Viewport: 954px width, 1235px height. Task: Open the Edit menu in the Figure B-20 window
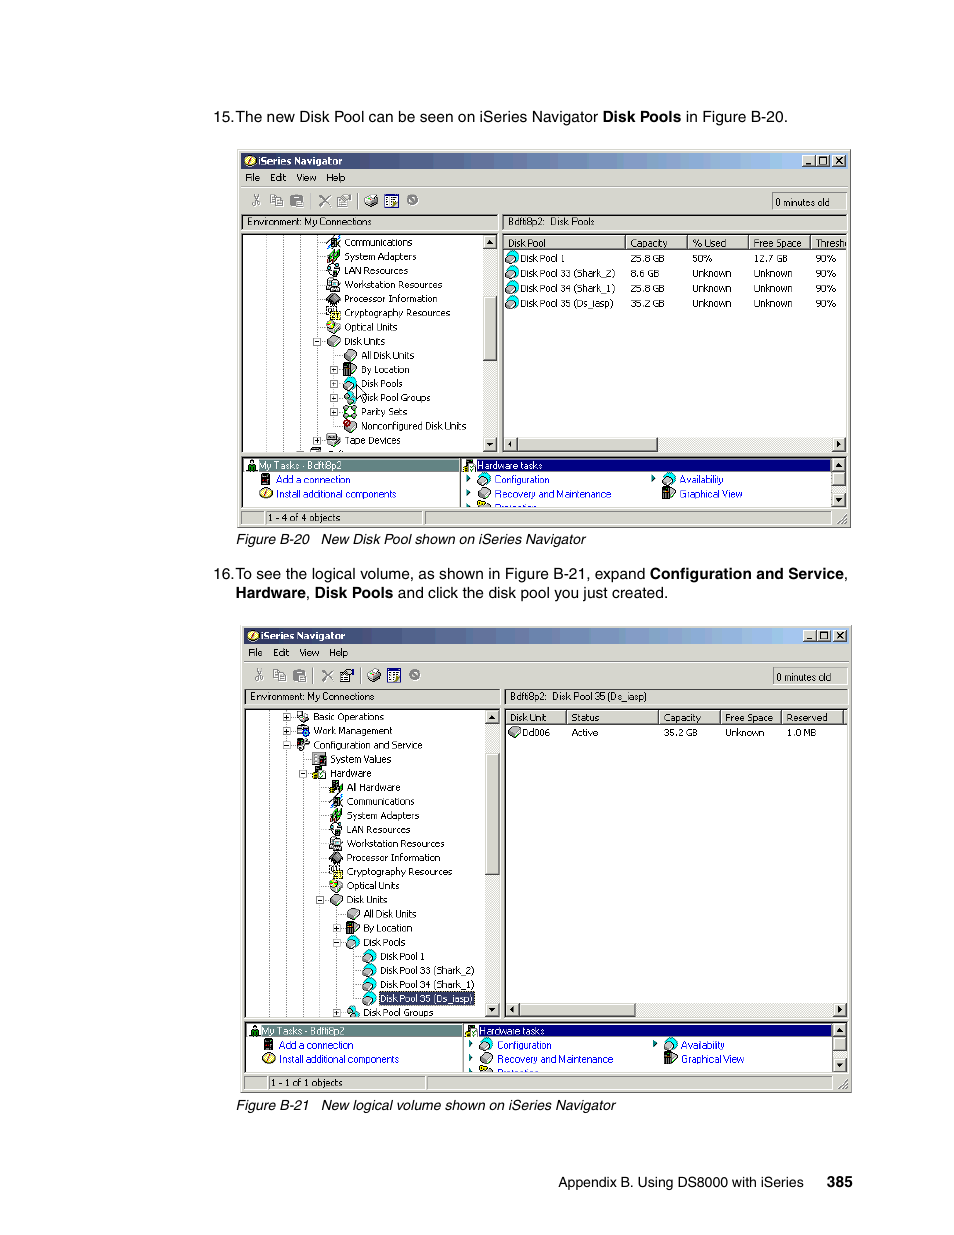click(278, 178)
